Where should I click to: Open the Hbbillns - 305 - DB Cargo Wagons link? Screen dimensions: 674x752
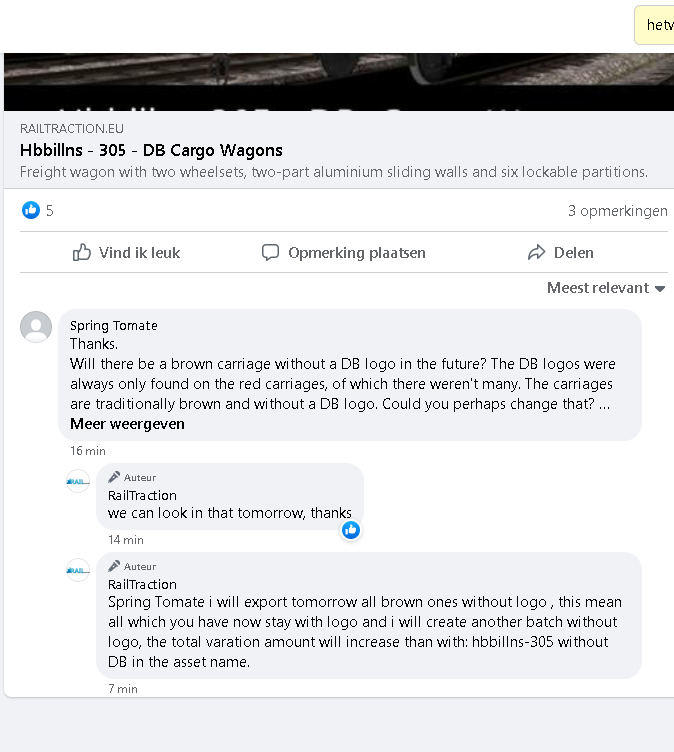pos(151,150)
